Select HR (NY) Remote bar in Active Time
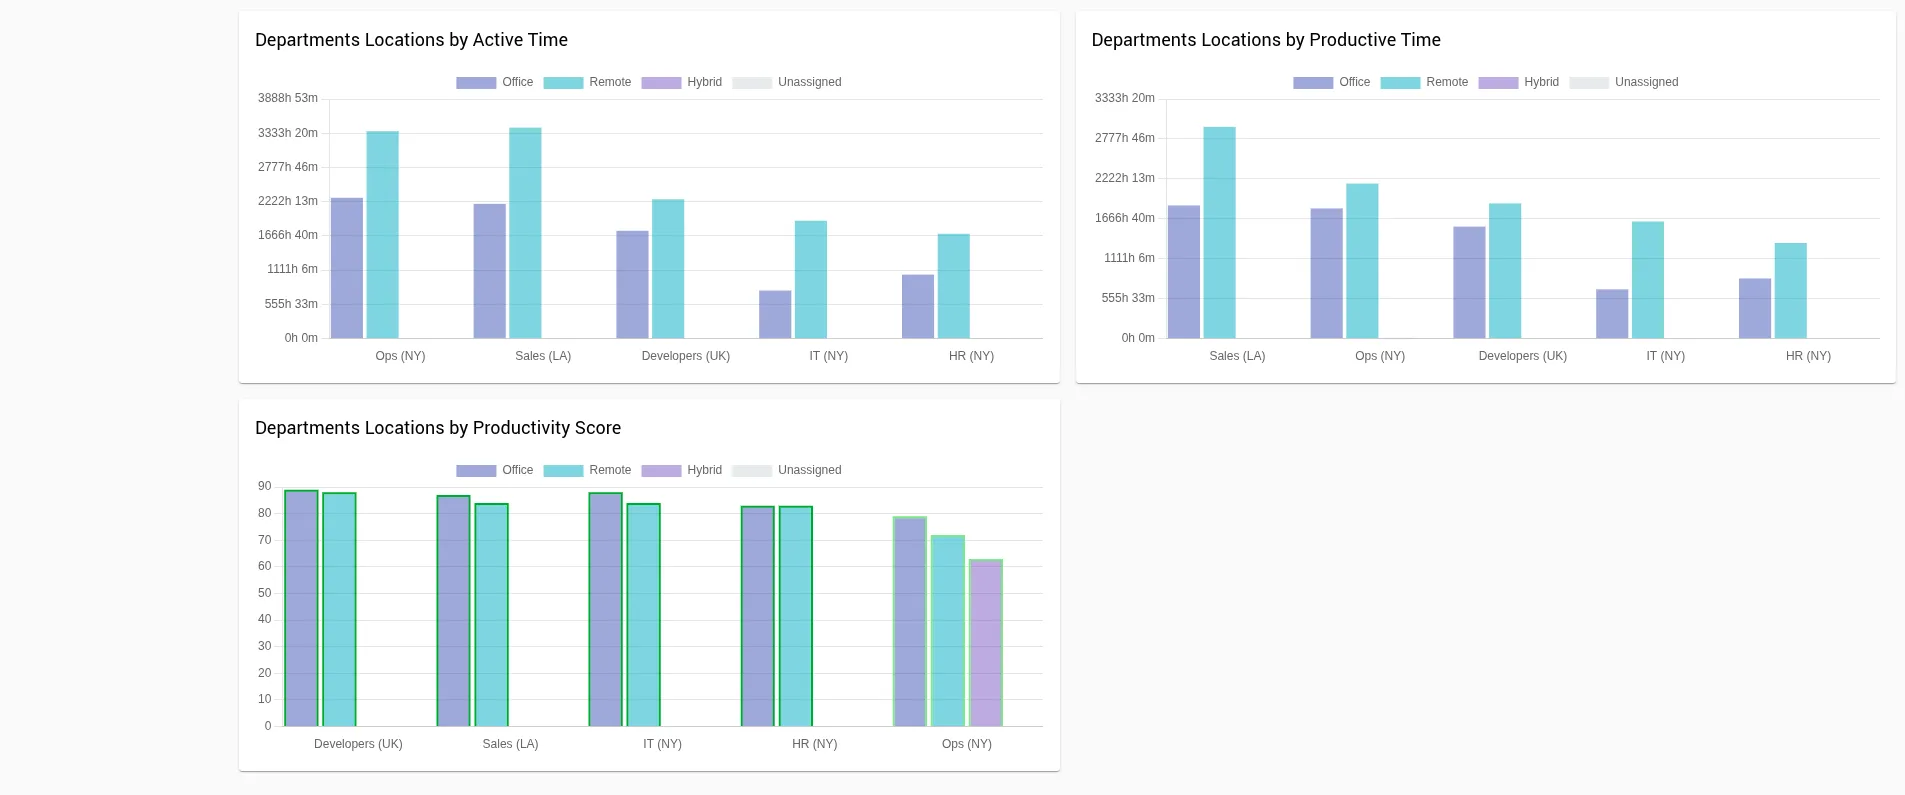 (x=954, y=286)
